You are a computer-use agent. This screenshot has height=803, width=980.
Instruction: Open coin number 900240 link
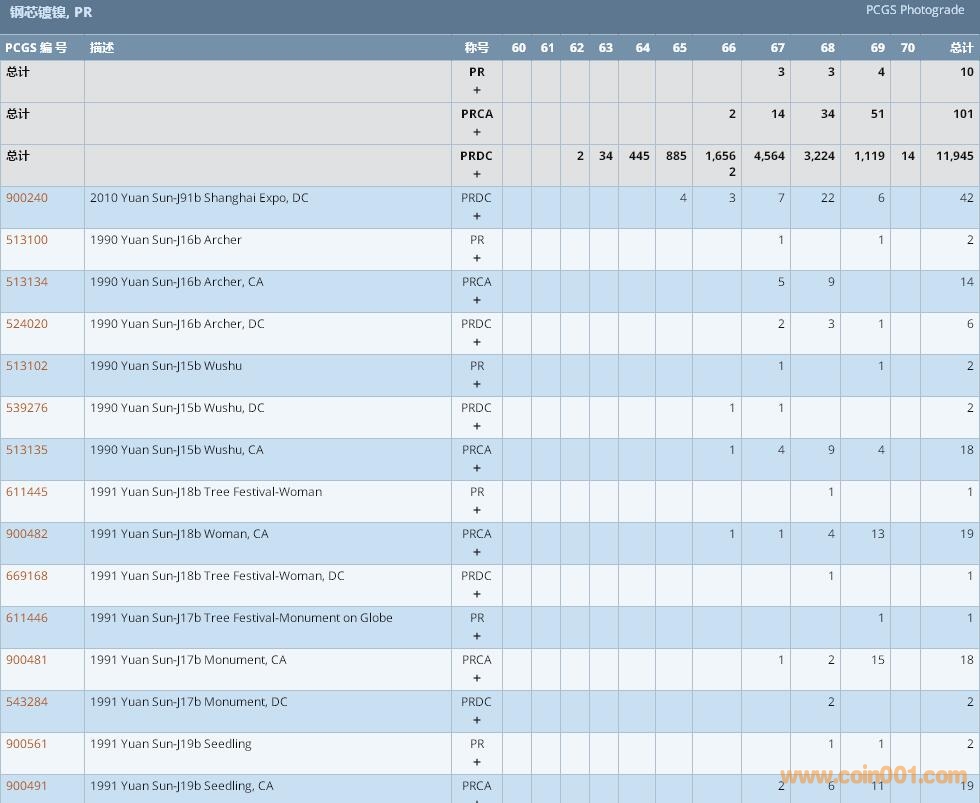click(x=27, y=198)
